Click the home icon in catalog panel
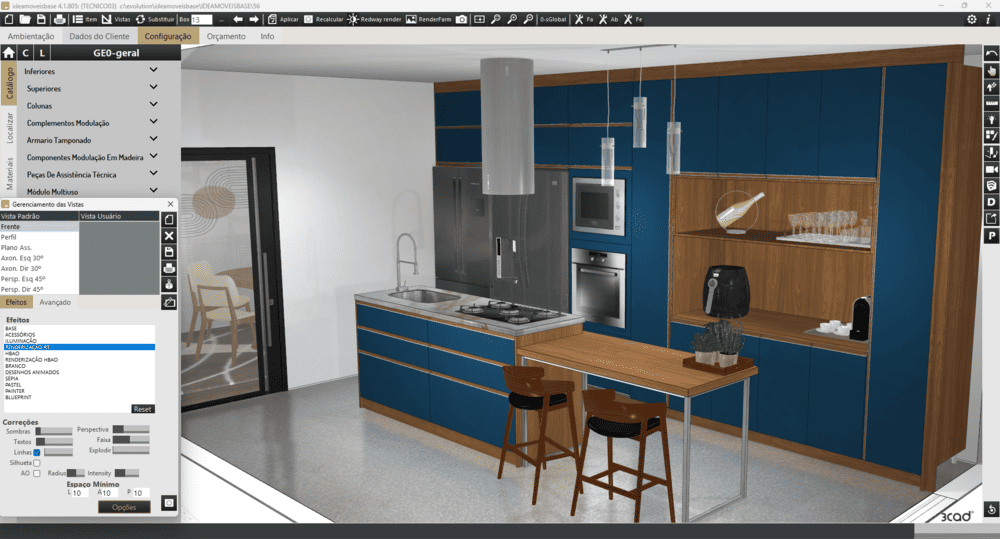 (9, 53)
